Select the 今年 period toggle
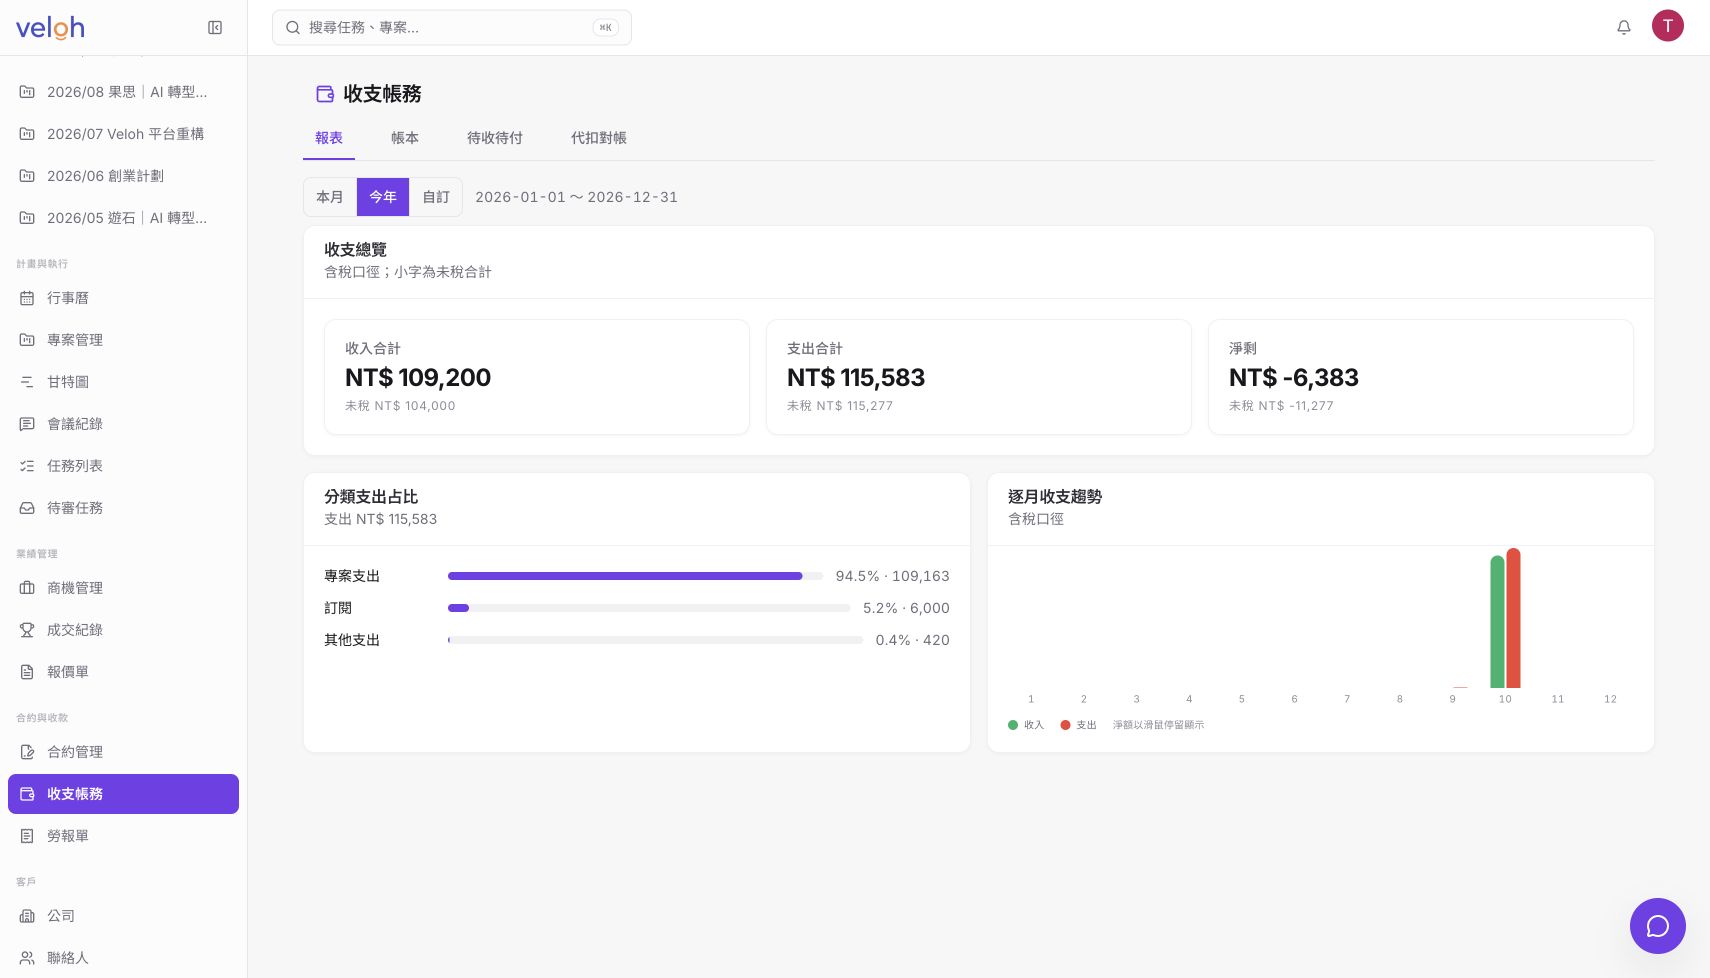The image size is (1710, 978). point(383,197)
